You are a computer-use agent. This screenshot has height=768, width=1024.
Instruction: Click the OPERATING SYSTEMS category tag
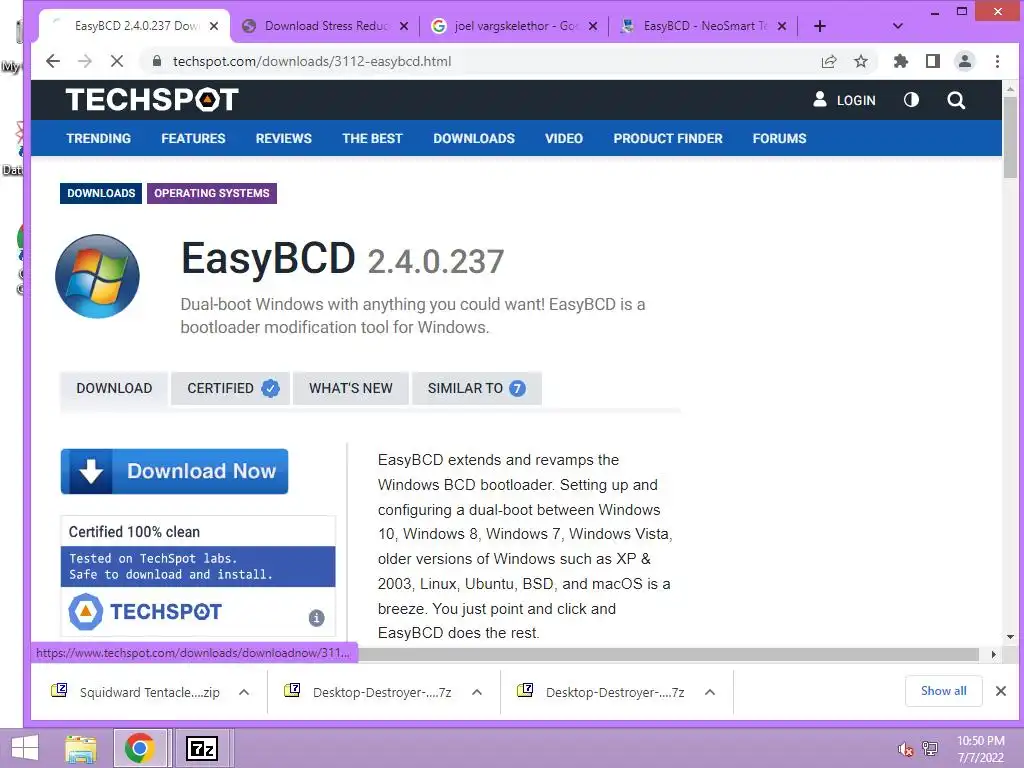click(x=212, y=193)
